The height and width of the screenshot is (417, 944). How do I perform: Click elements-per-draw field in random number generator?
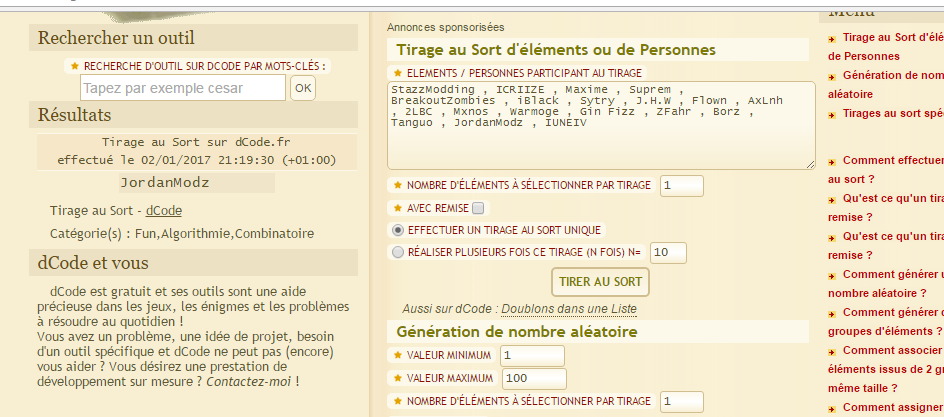[682, 401]
